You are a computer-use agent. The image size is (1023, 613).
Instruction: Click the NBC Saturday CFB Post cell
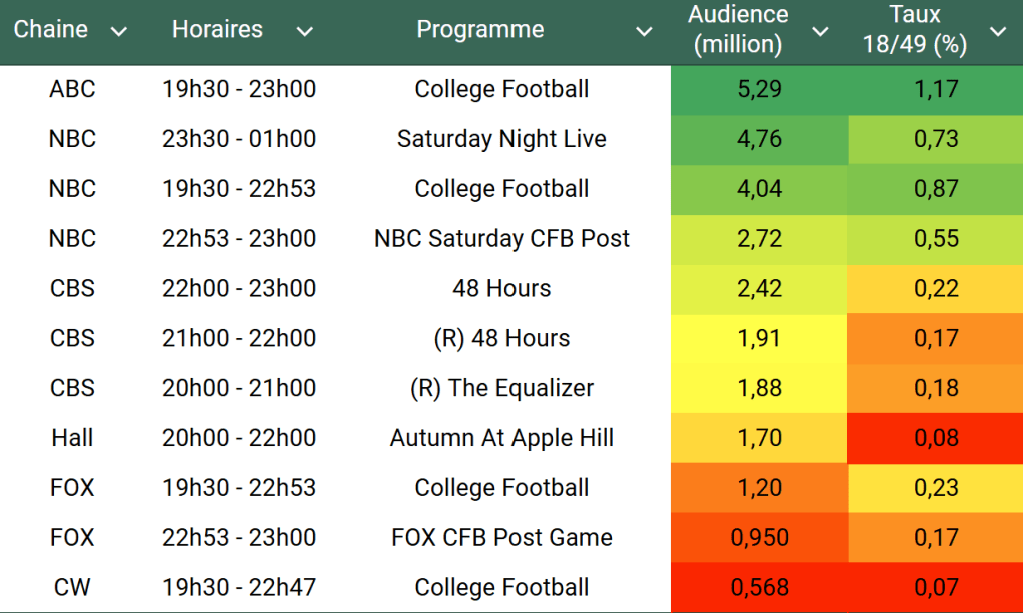501,239
